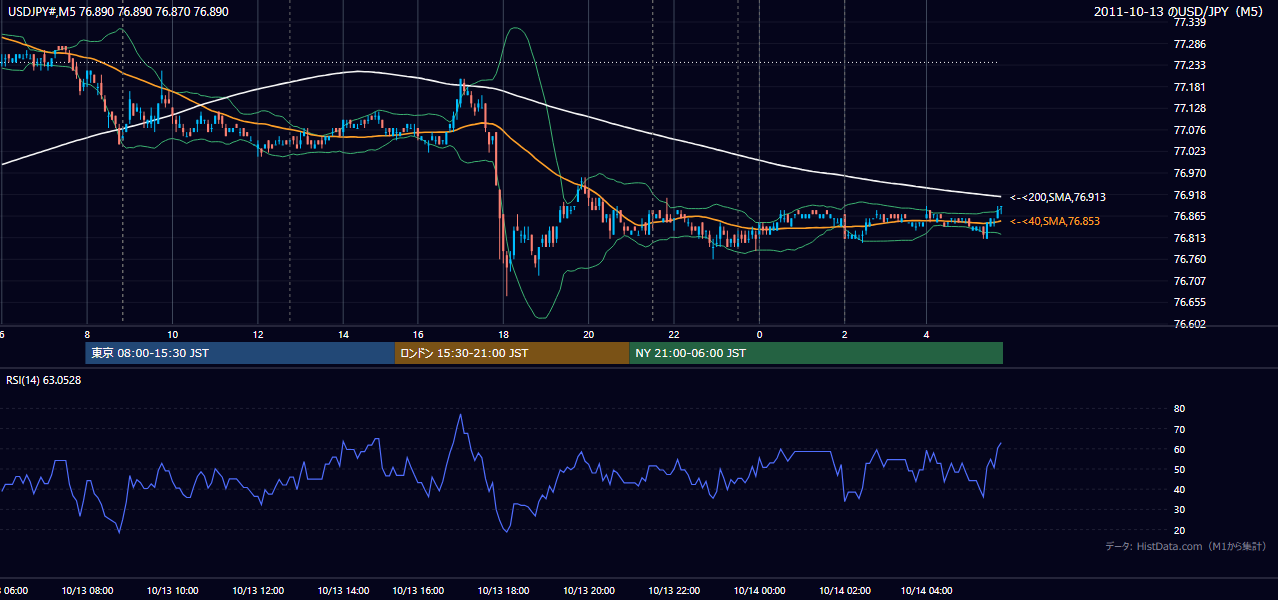Click price axis value 76.970

tap(1189, 173)
